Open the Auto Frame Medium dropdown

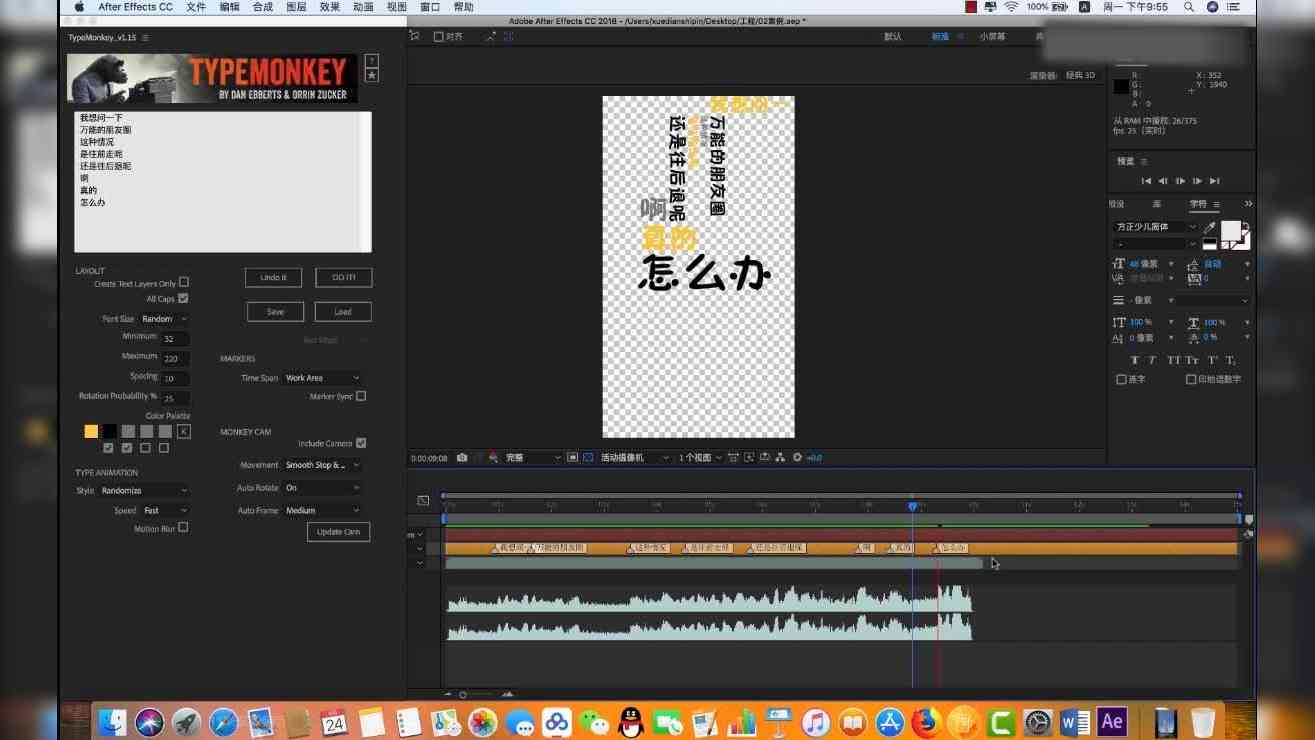(x=322, y=510)
